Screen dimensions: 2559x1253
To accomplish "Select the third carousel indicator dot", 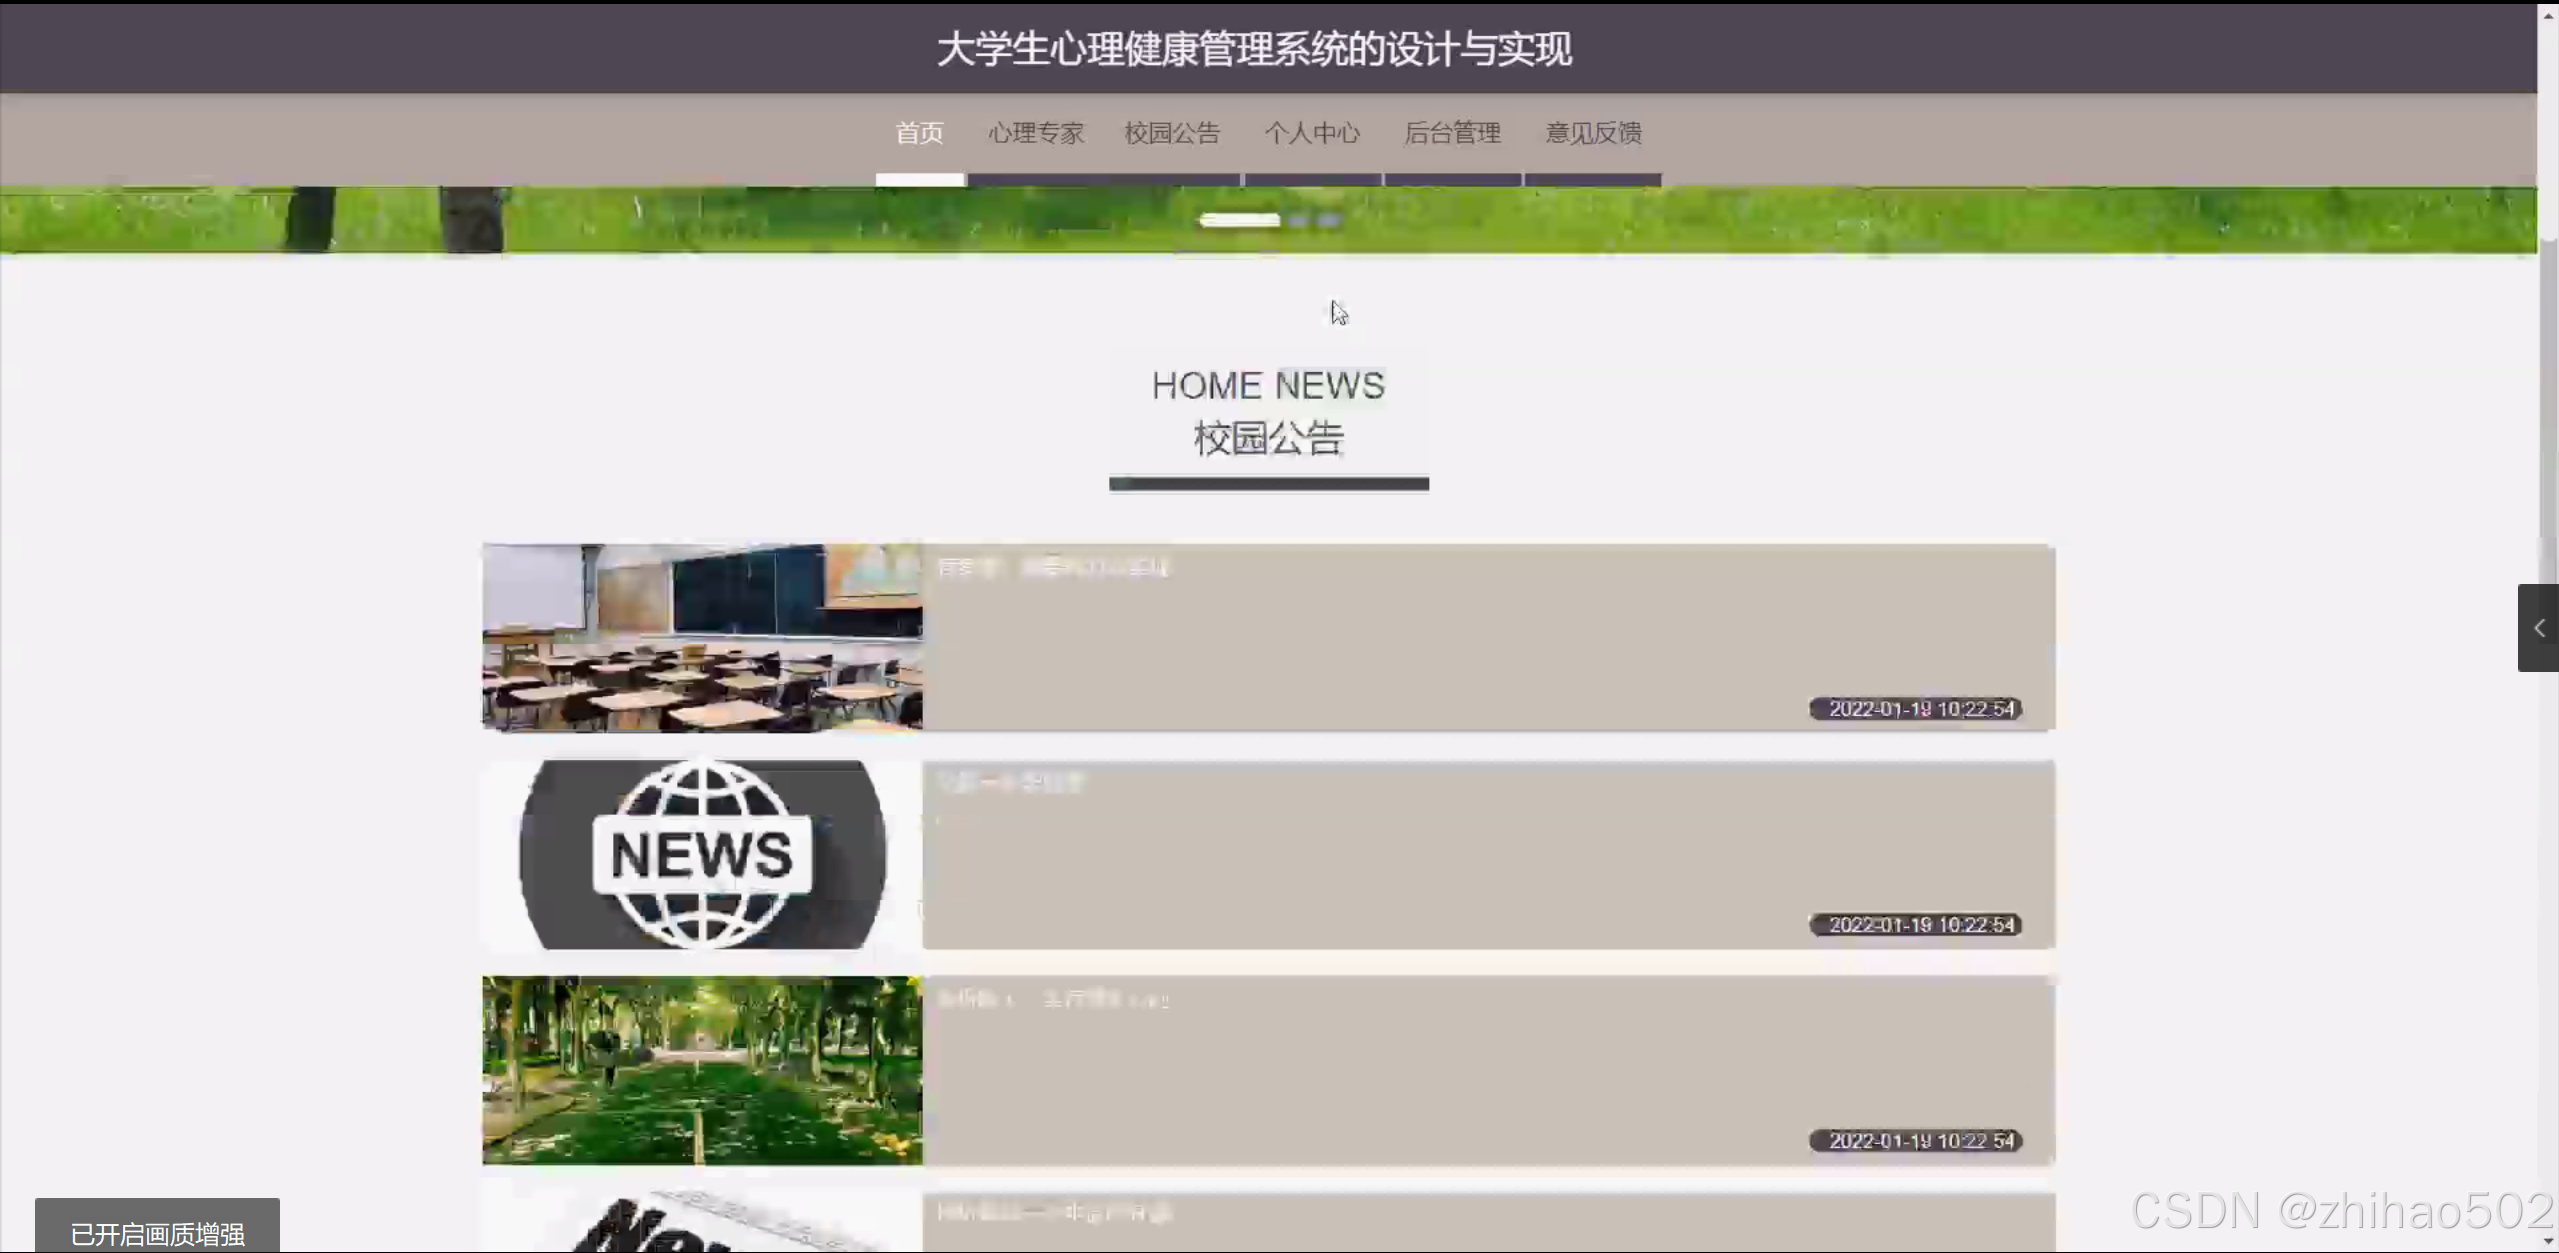I will (1328, 220).
